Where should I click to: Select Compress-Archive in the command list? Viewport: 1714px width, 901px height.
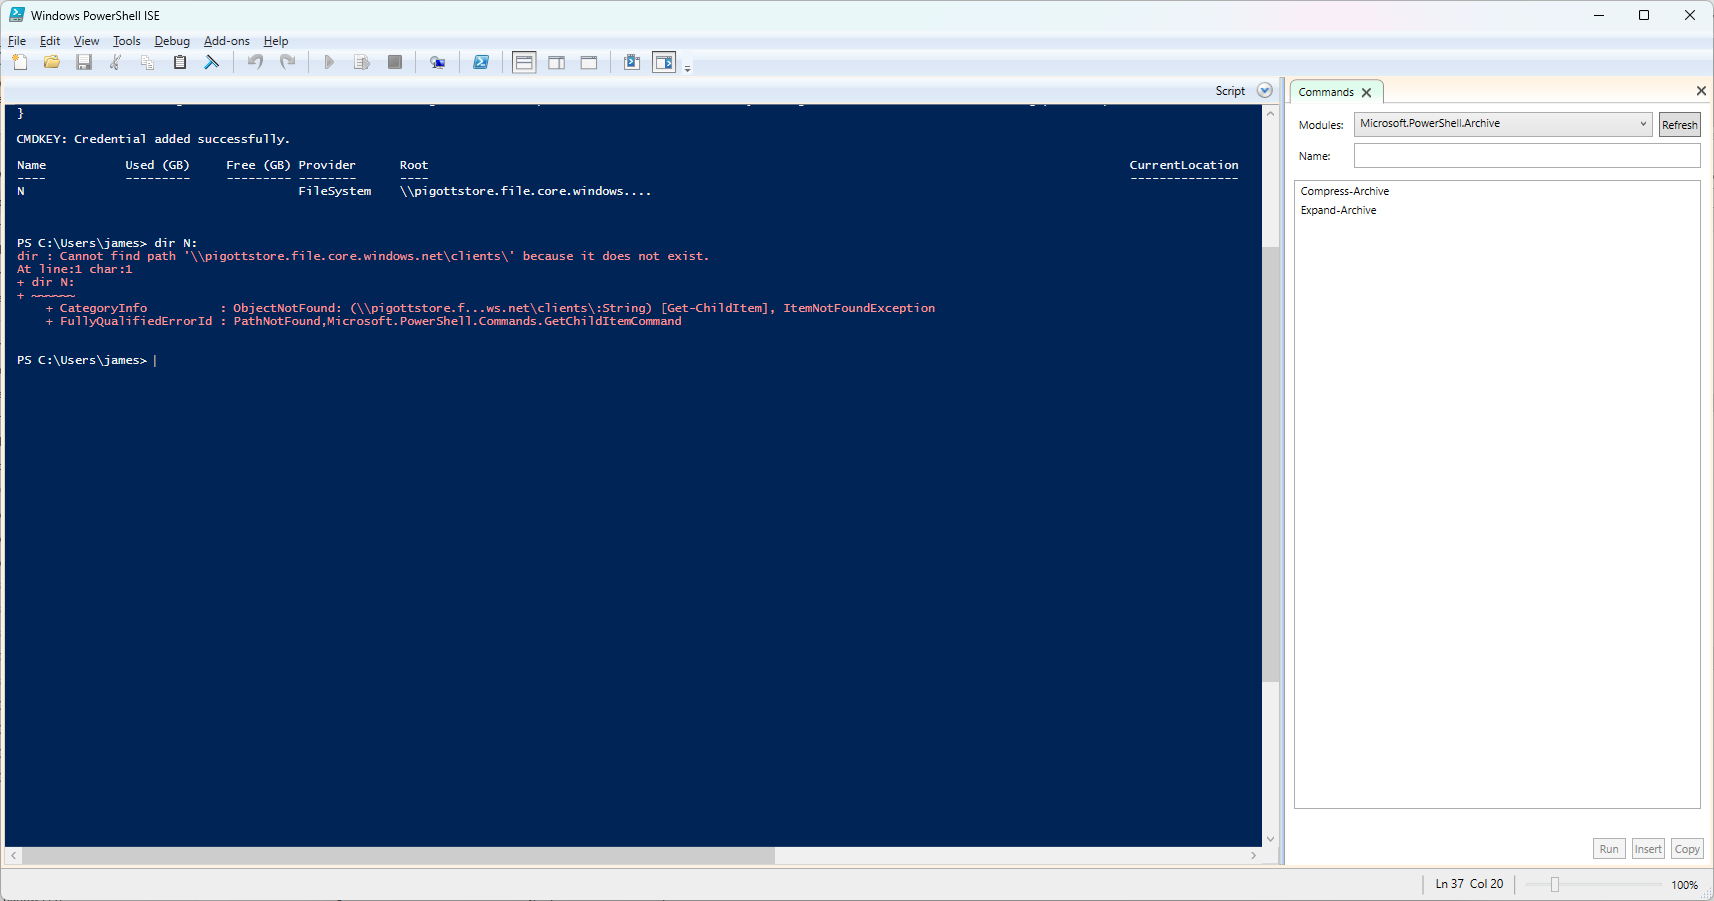(1344, 191)
